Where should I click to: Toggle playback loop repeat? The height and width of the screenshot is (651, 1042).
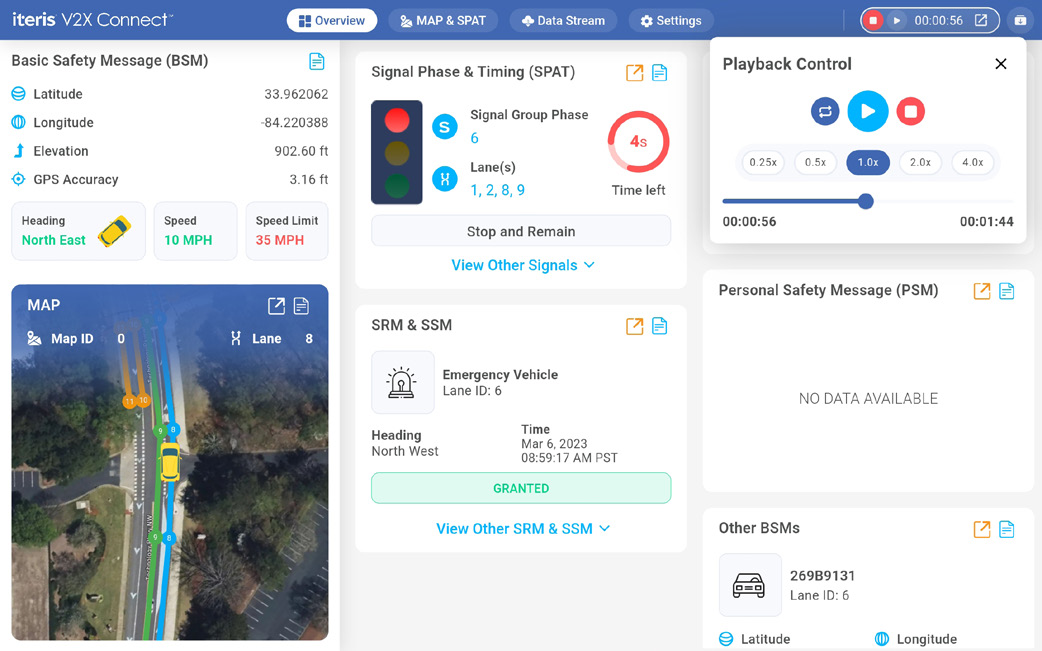tap(825, 111)
